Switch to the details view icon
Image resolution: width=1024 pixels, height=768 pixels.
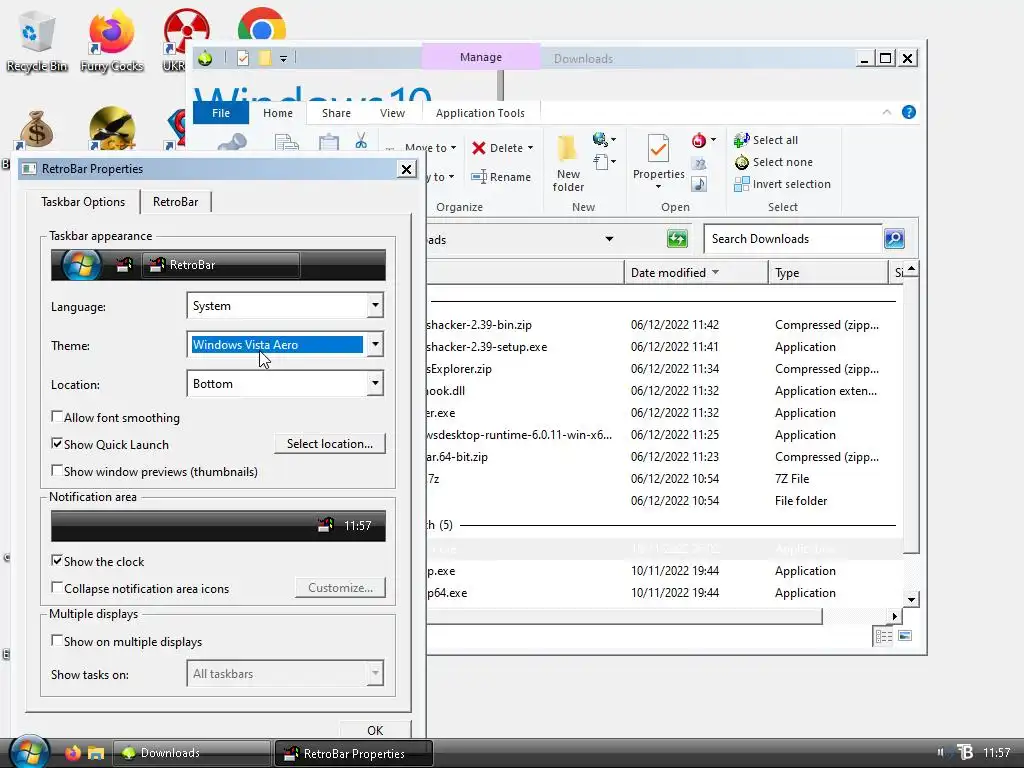pyautogui.click(x=884, y=636)
